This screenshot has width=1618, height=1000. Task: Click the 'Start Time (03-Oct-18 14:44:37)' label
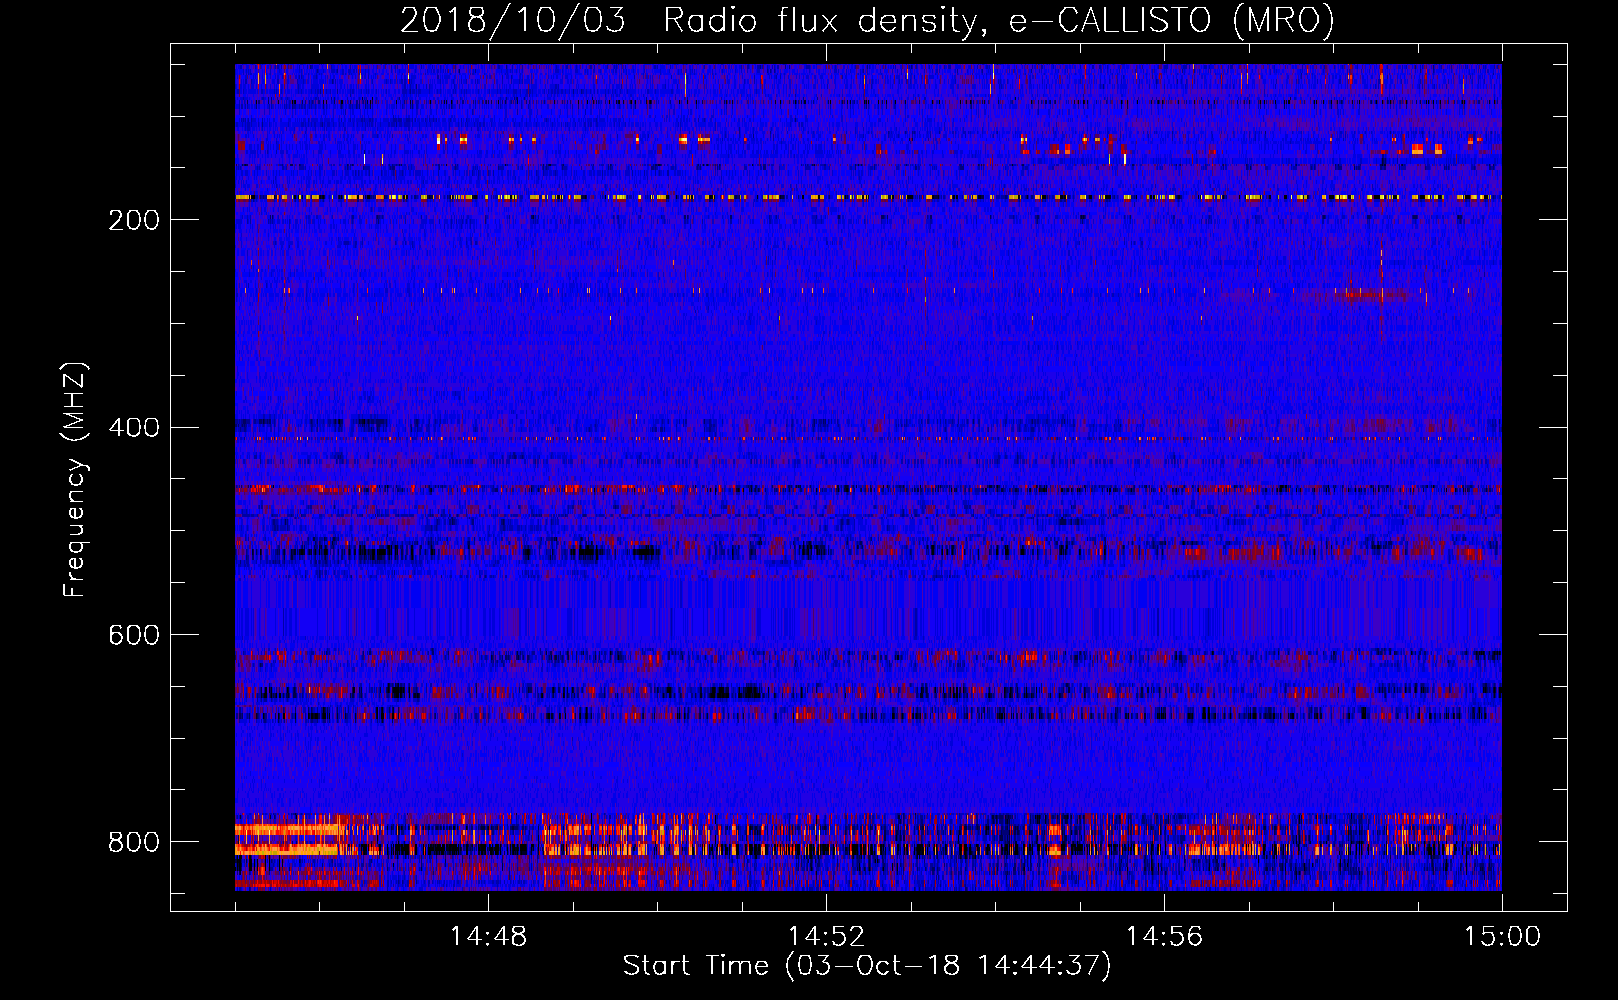click(x=867, y=966)
